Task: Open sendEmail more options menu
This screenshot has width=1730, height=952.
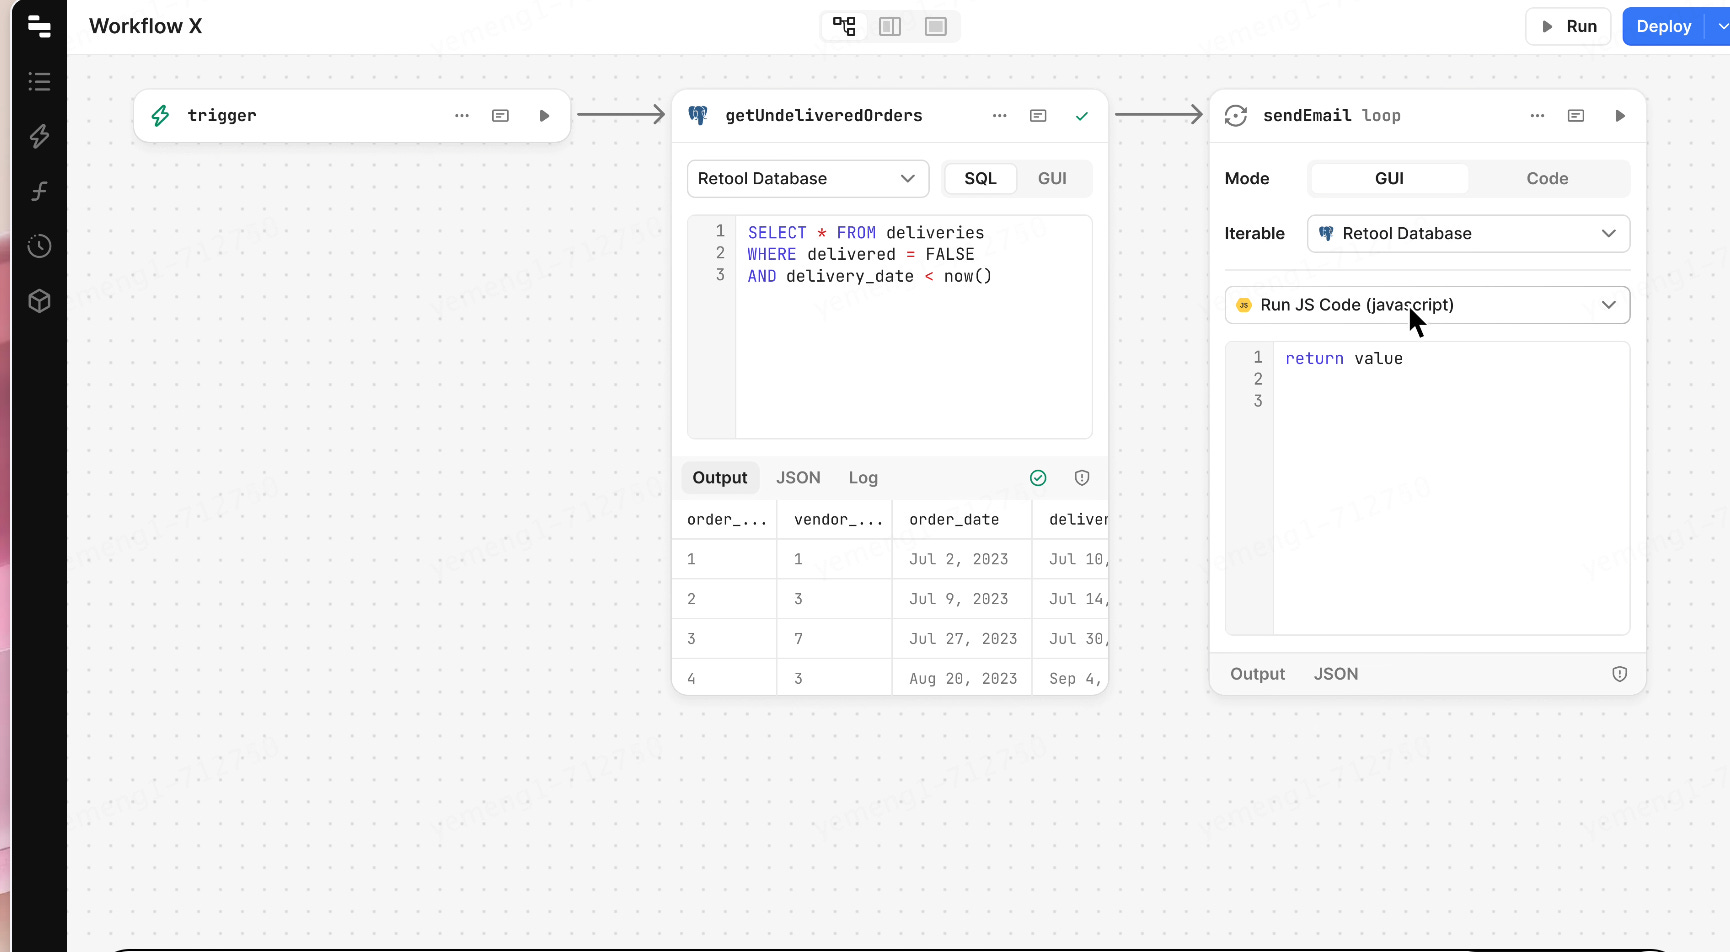Action: (x=1538, y=116)
